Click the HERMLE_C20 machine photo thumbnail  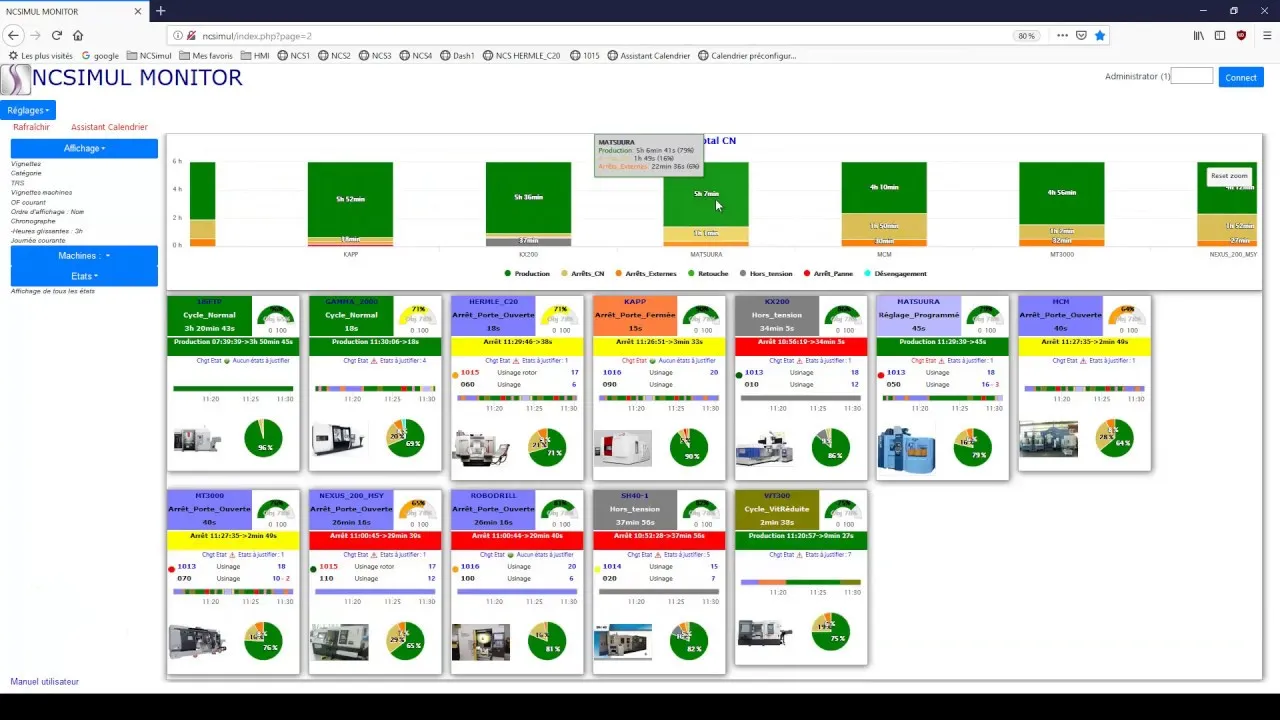(480, 447)
